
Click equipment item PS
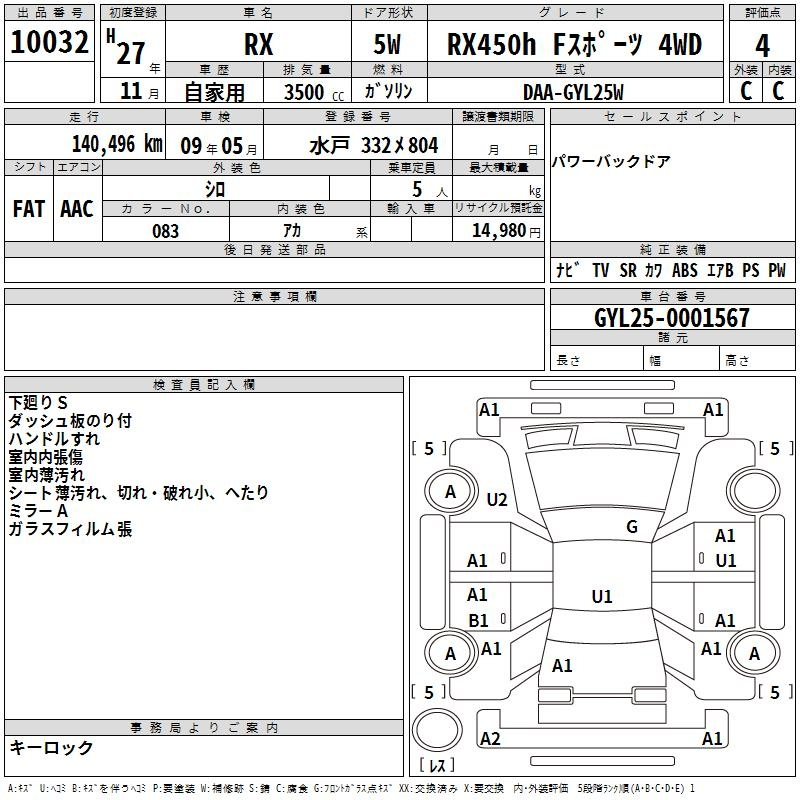point(751,270)
